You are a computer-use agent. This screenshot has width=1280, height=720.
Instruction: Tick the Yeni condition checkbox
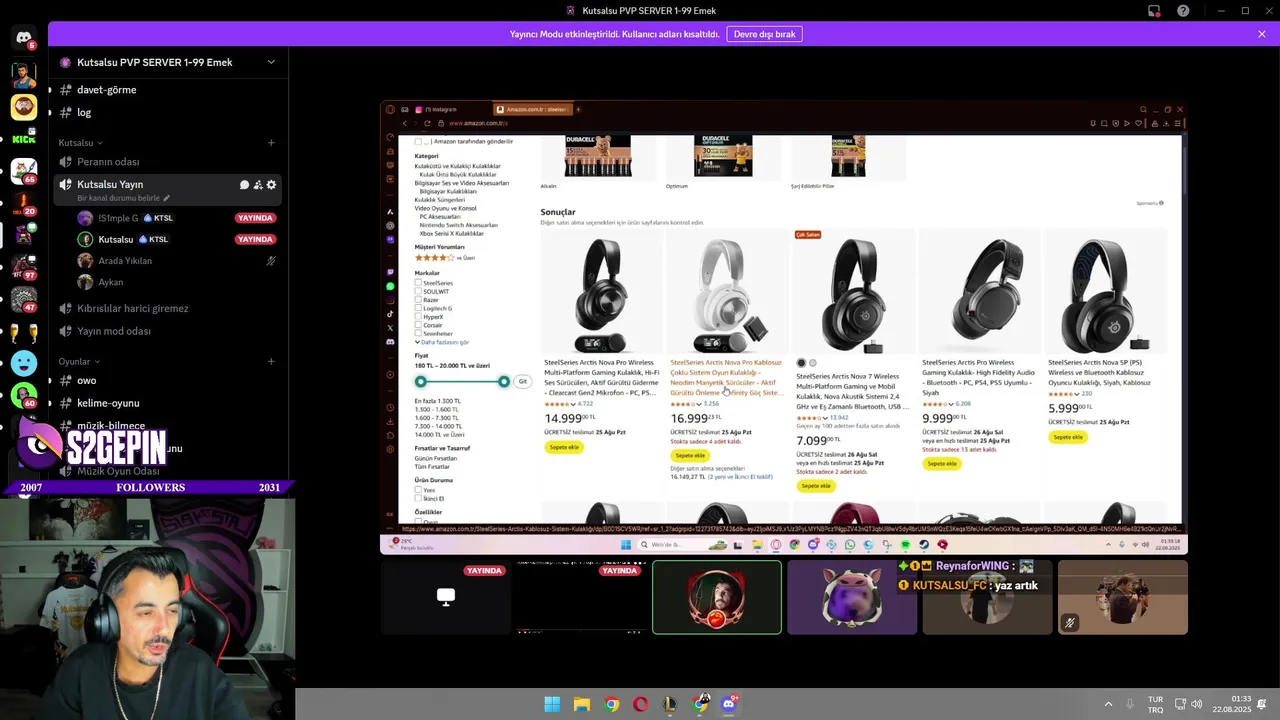pyautogui.click(x=418, y=490)
